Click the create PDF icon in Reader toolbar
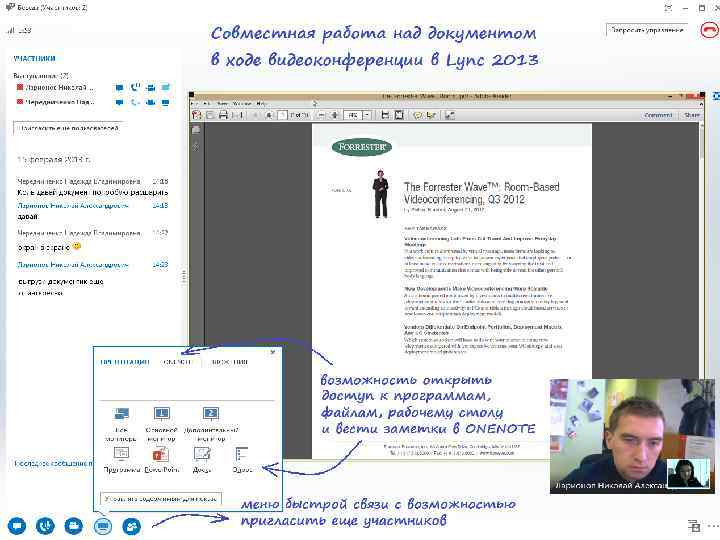 [197, 115]
